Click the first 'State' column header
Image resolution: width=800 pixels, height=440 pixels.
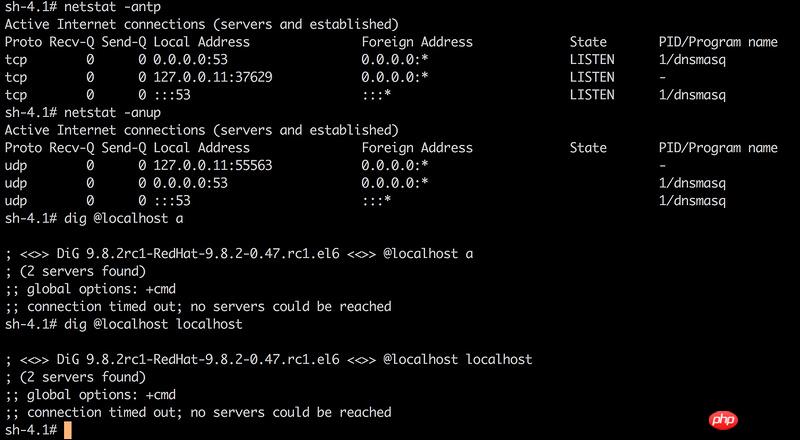point(588,42)
